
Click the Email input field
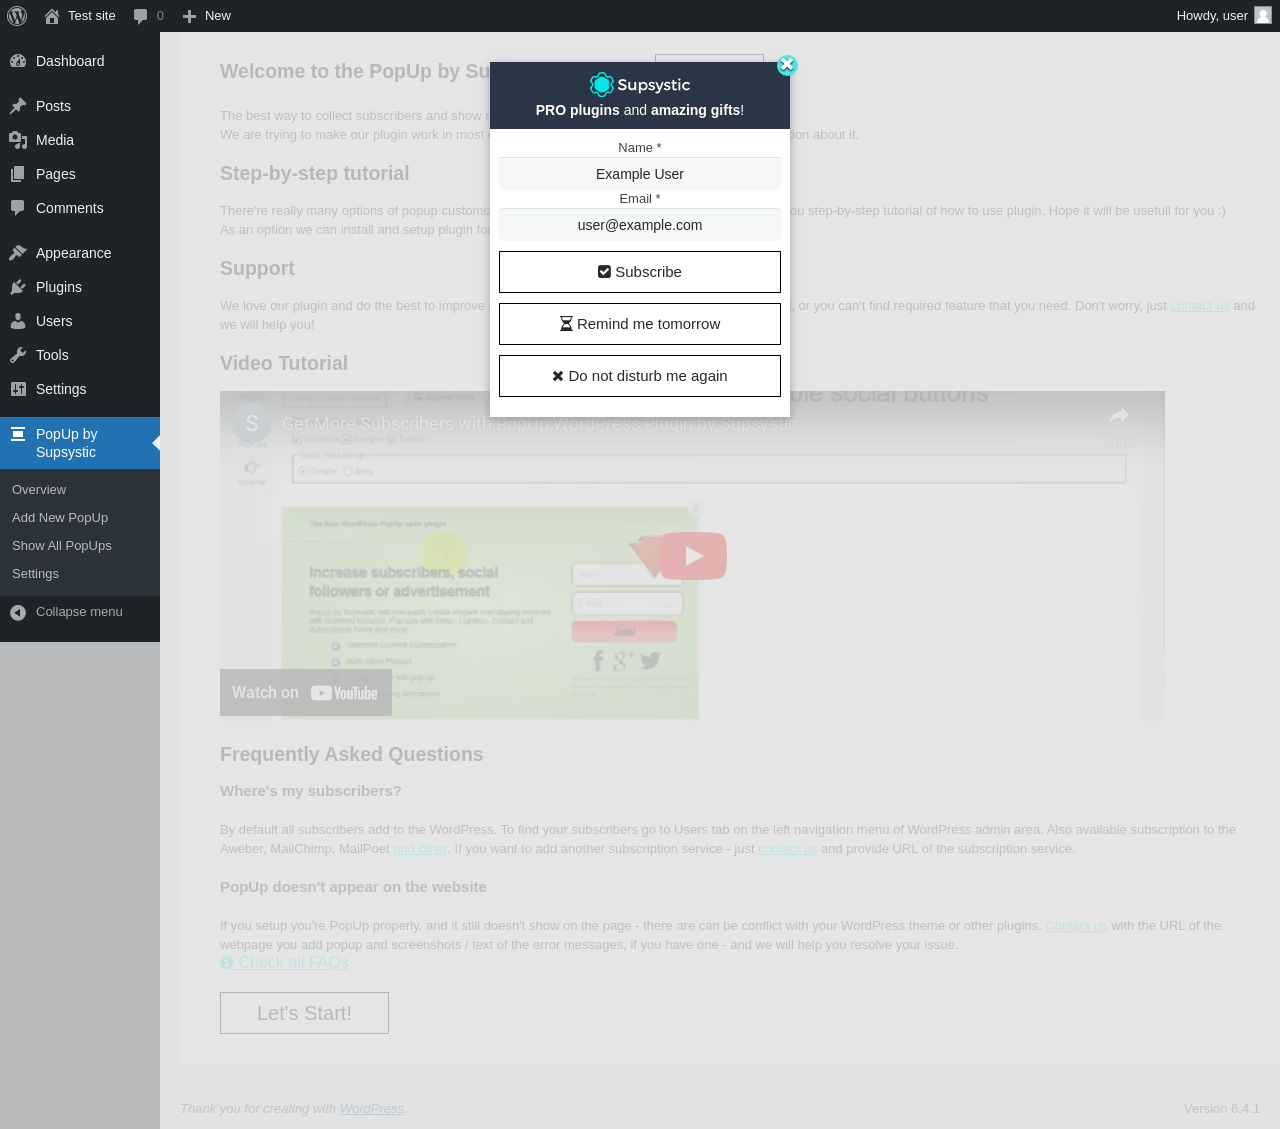640,225
